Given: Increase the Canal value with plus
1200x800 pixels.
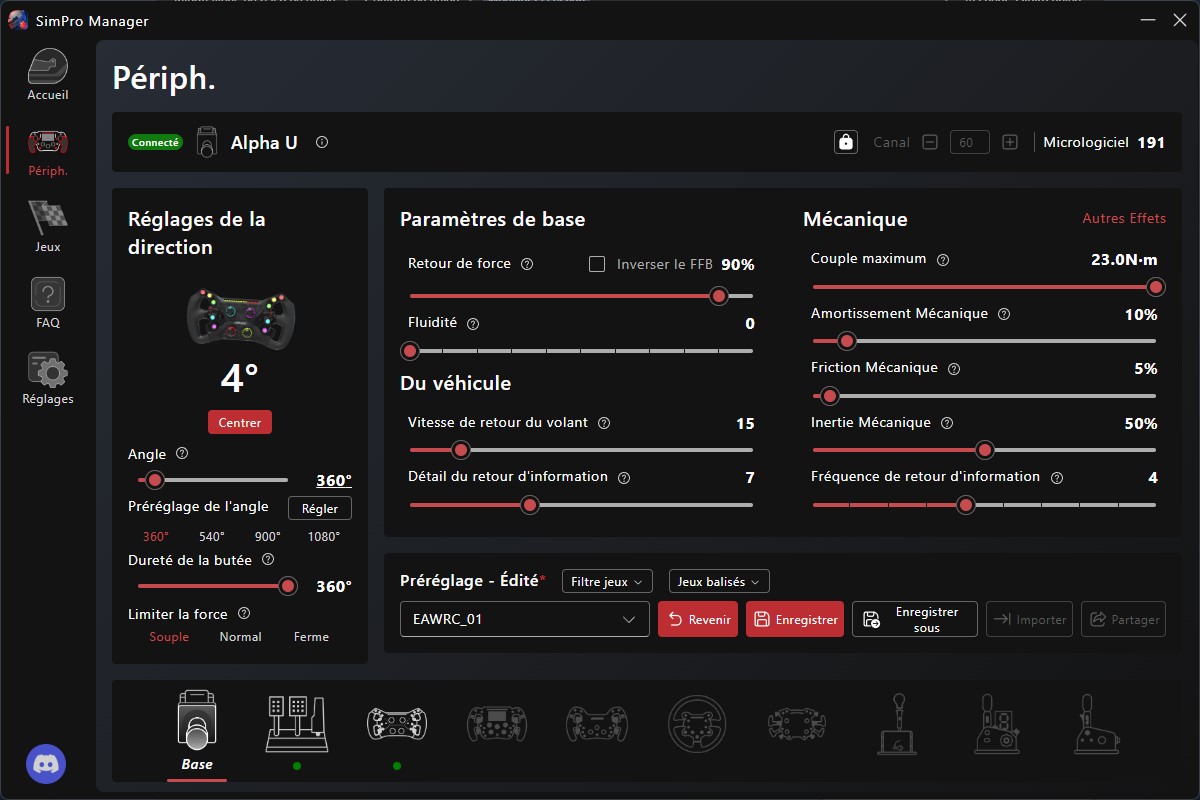Looking at the screenshot, I should [1010, 142].
